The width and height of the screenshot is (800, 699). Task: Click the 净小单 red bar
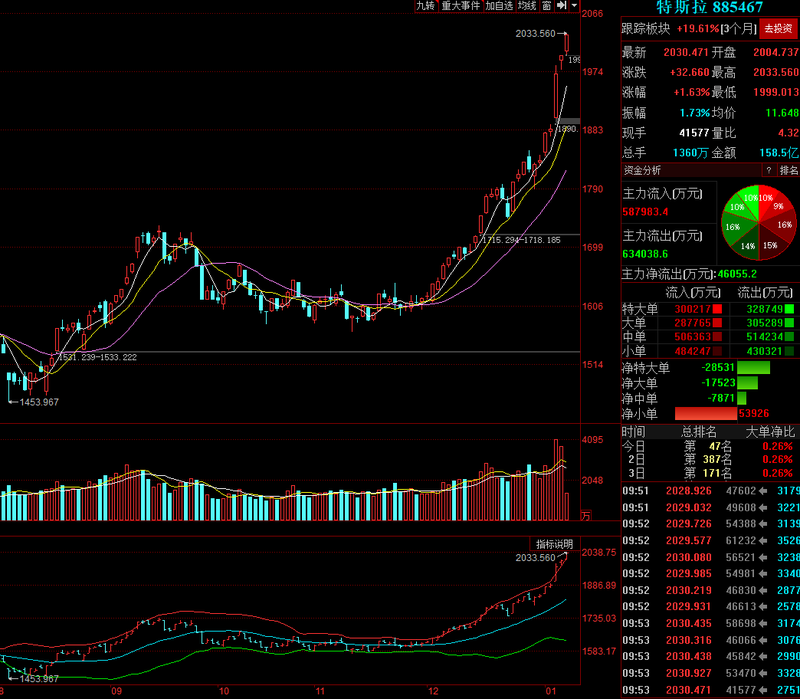(706, 413)
